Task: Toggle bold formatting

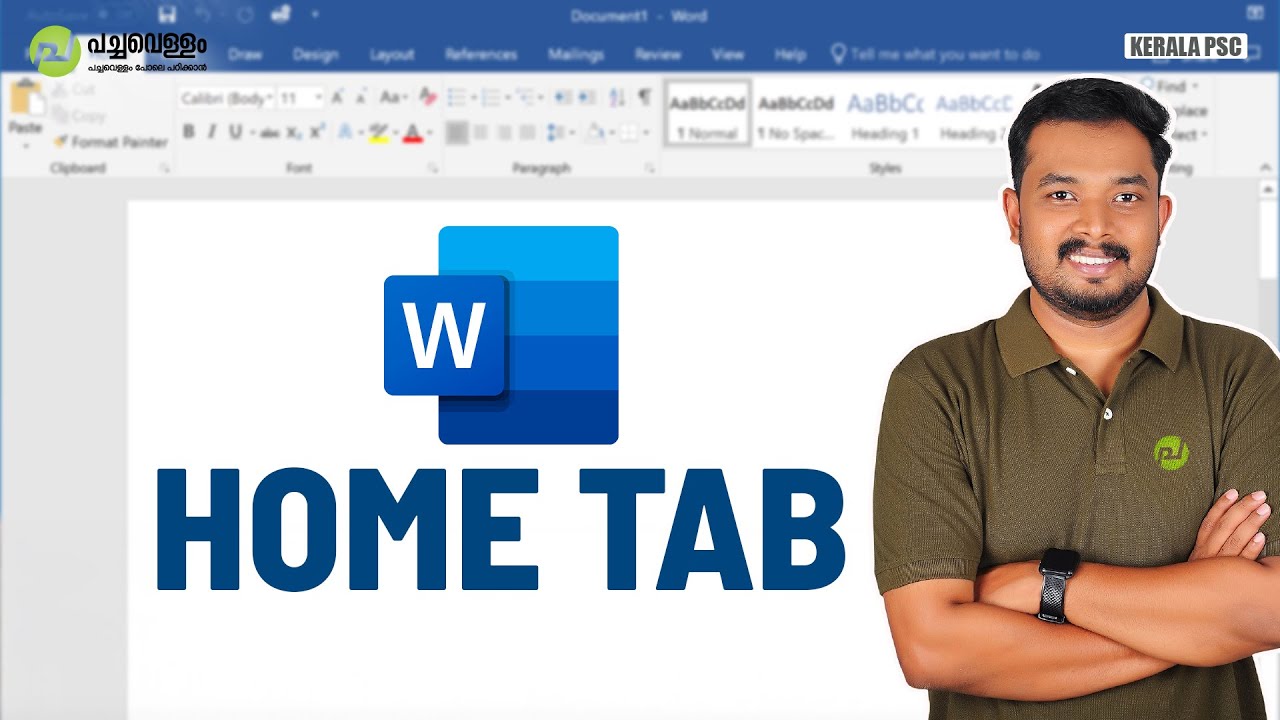Action: (188, 132)
